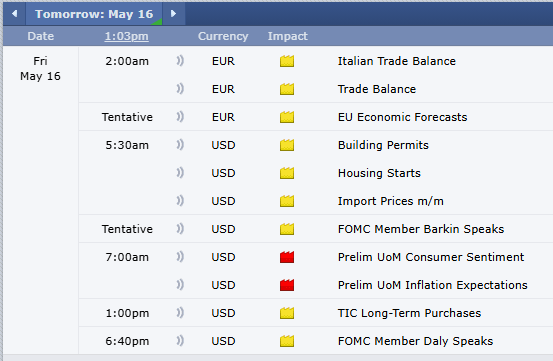Viewport: 553px width, 361px height.
Task: Toggle sound alert for Prelim UoM Consumer Sentiment
Action: (180, 257)
